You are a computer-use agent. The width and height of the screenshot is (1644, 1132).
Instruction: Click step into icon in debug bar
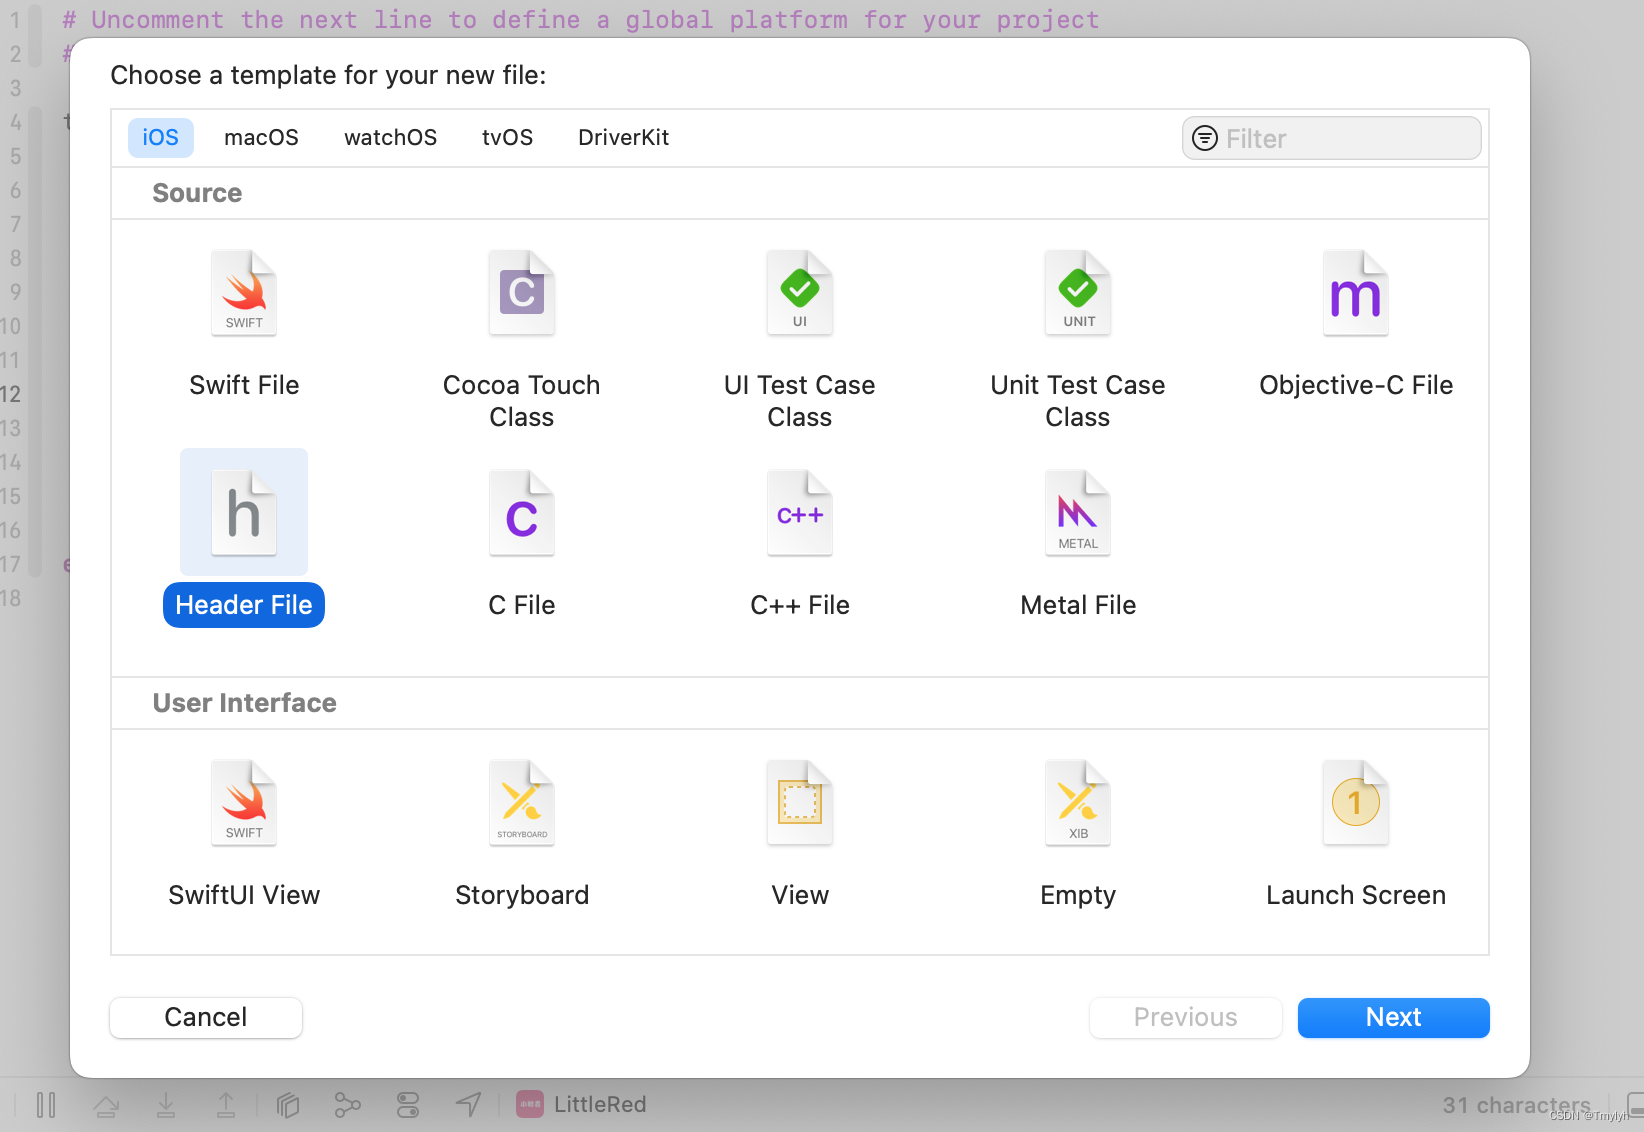click(166, 1105)
